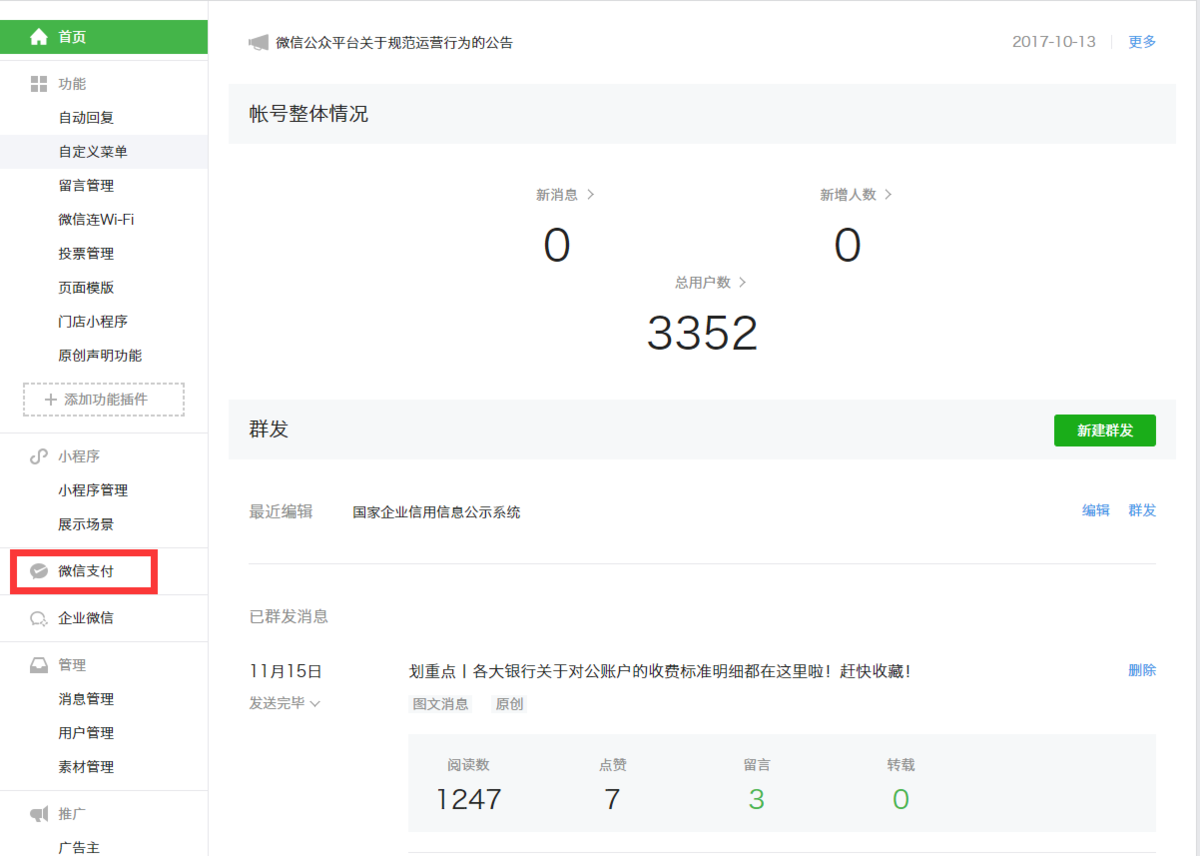The width and height of the screenshot is (1200, 856).
Task: Expand 新消息 via its arrow
Action: tap(591, 195)
